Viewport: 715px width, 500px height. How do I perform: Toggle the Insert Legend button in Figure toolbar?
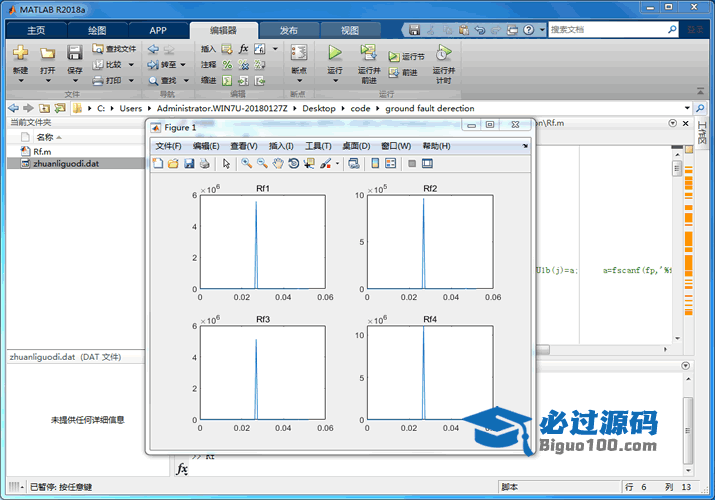pos(391,163)
